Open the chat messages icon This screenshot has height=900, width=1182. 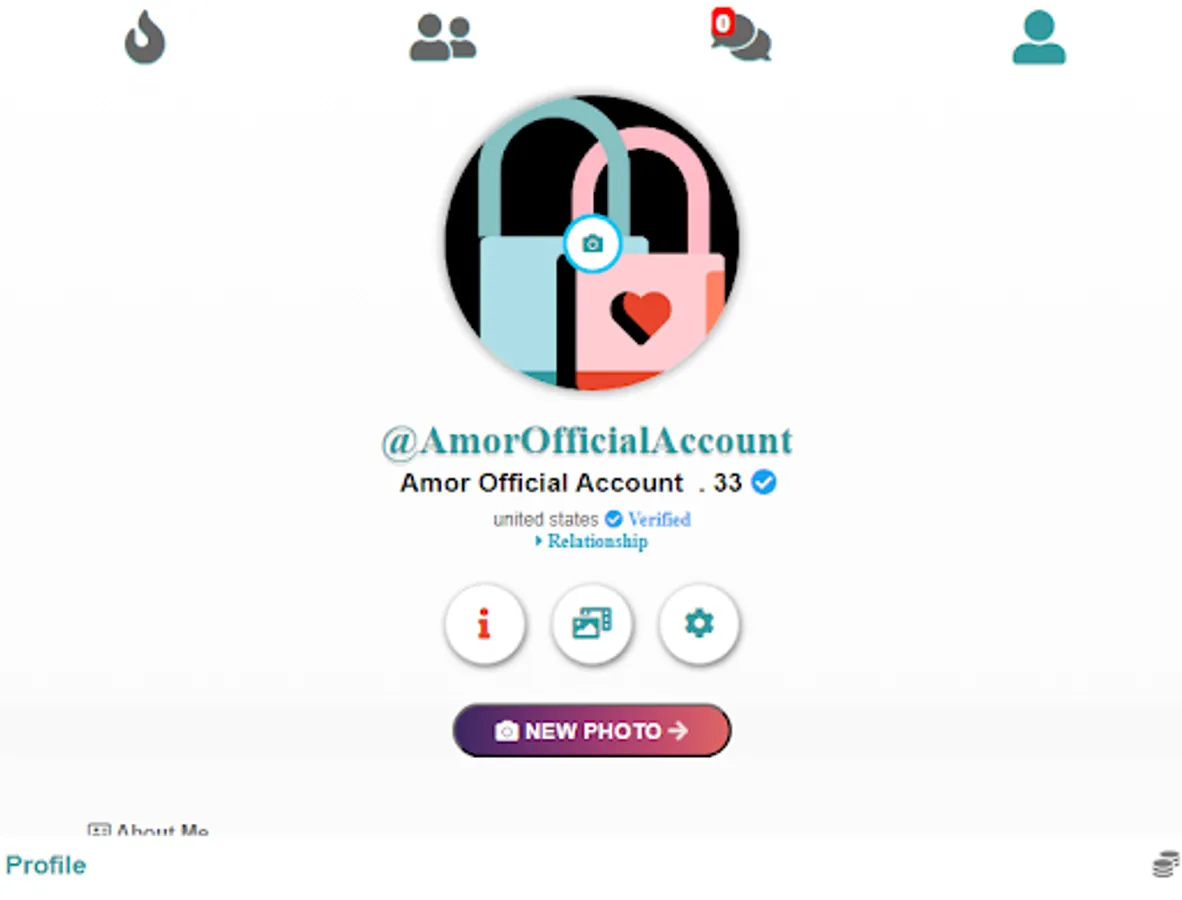(742, 37)
